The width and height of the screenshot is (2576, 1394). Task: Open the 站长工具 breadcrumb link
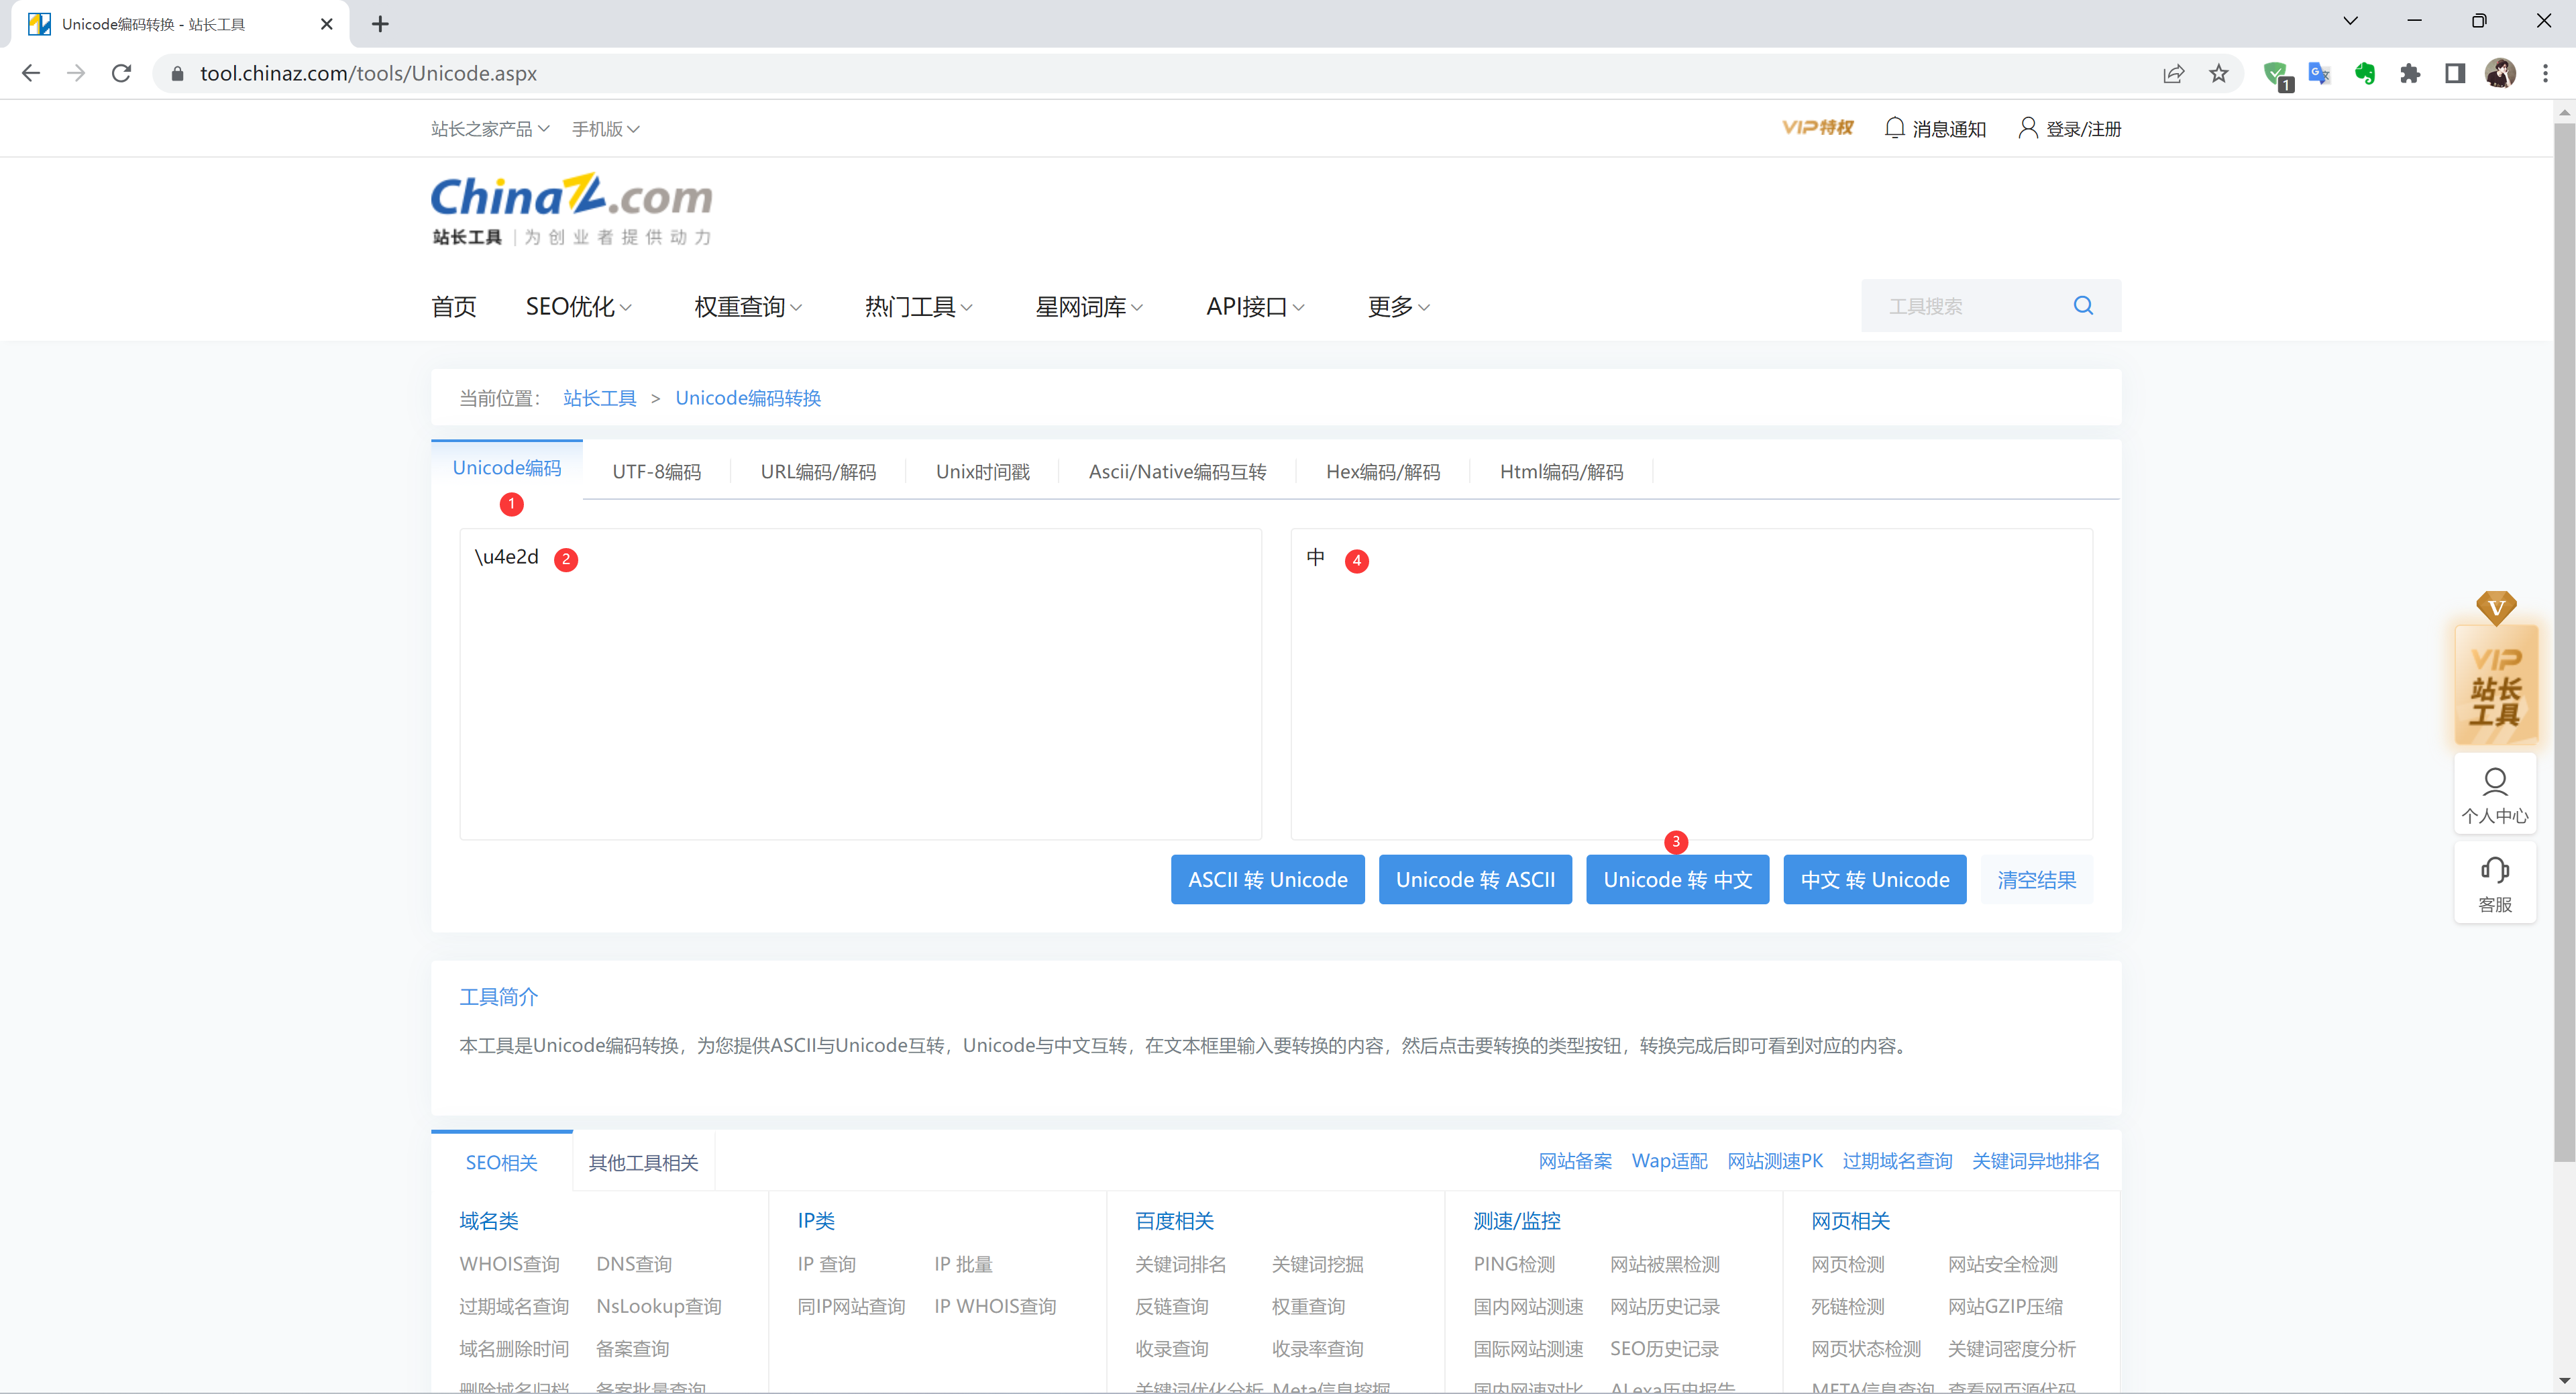click(x=600, y=398)
